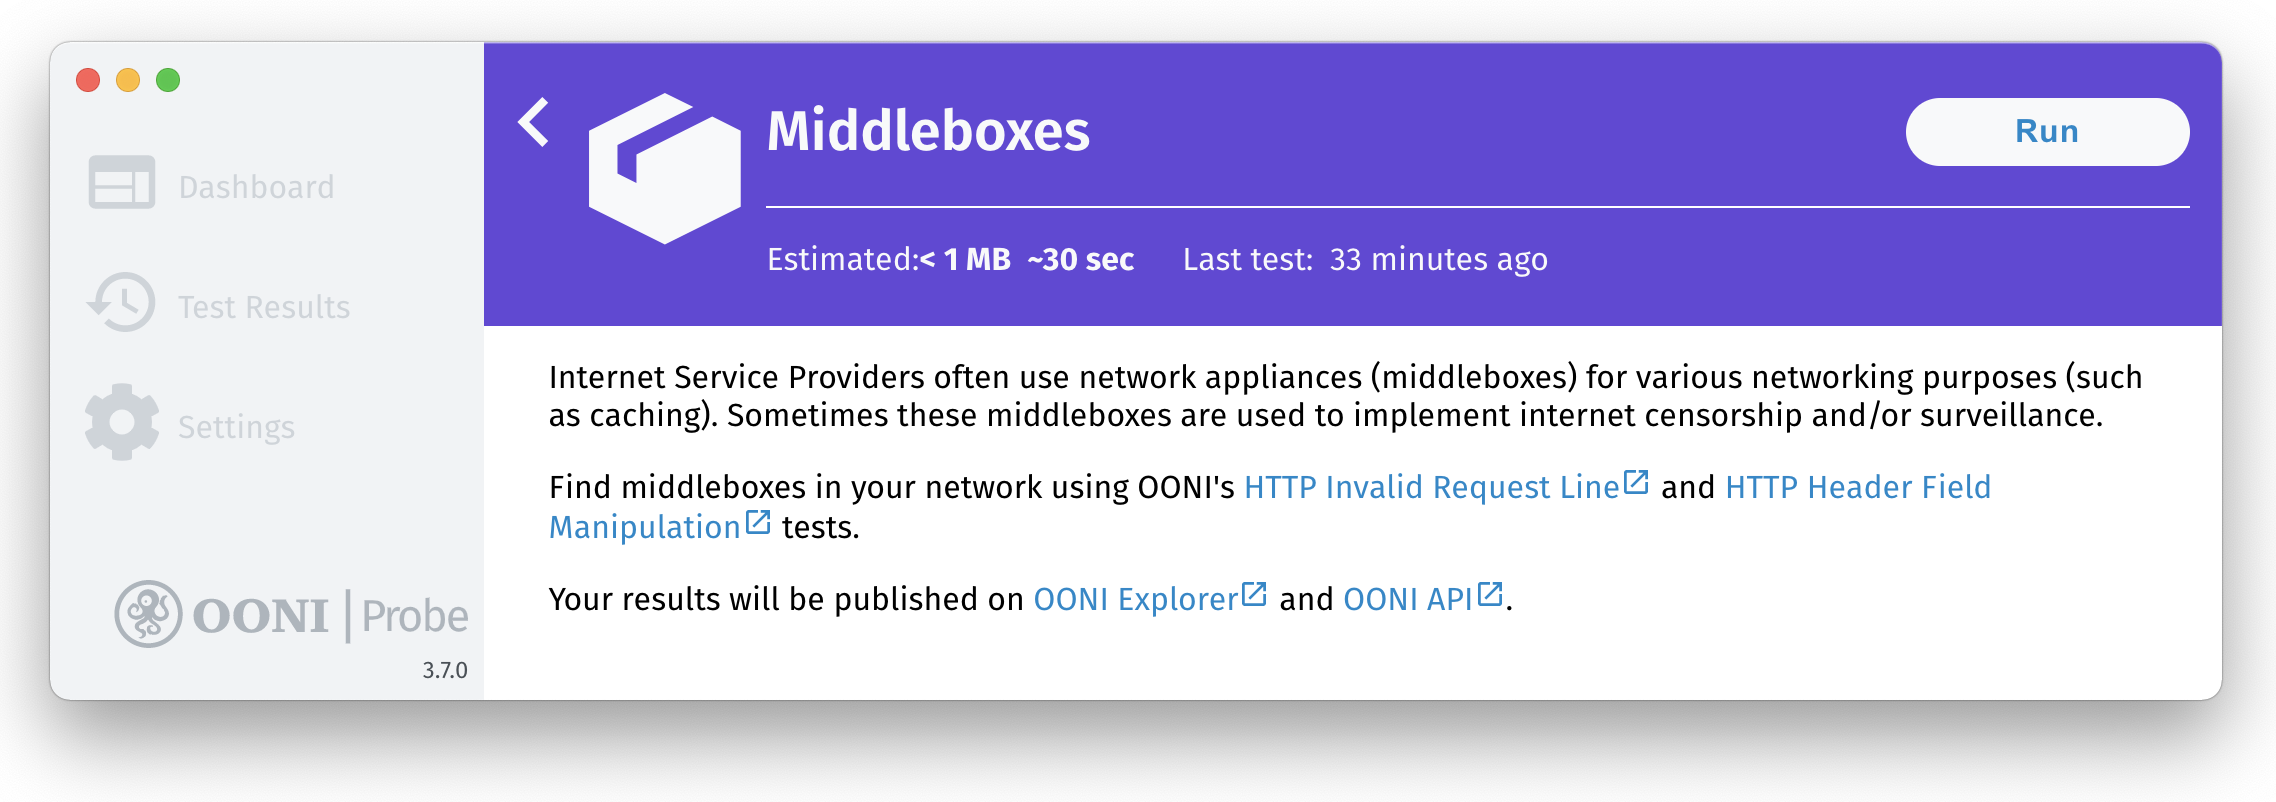
Task: Click the back arrow chevron
Action: pyautogui.click(x=534, y=123)
